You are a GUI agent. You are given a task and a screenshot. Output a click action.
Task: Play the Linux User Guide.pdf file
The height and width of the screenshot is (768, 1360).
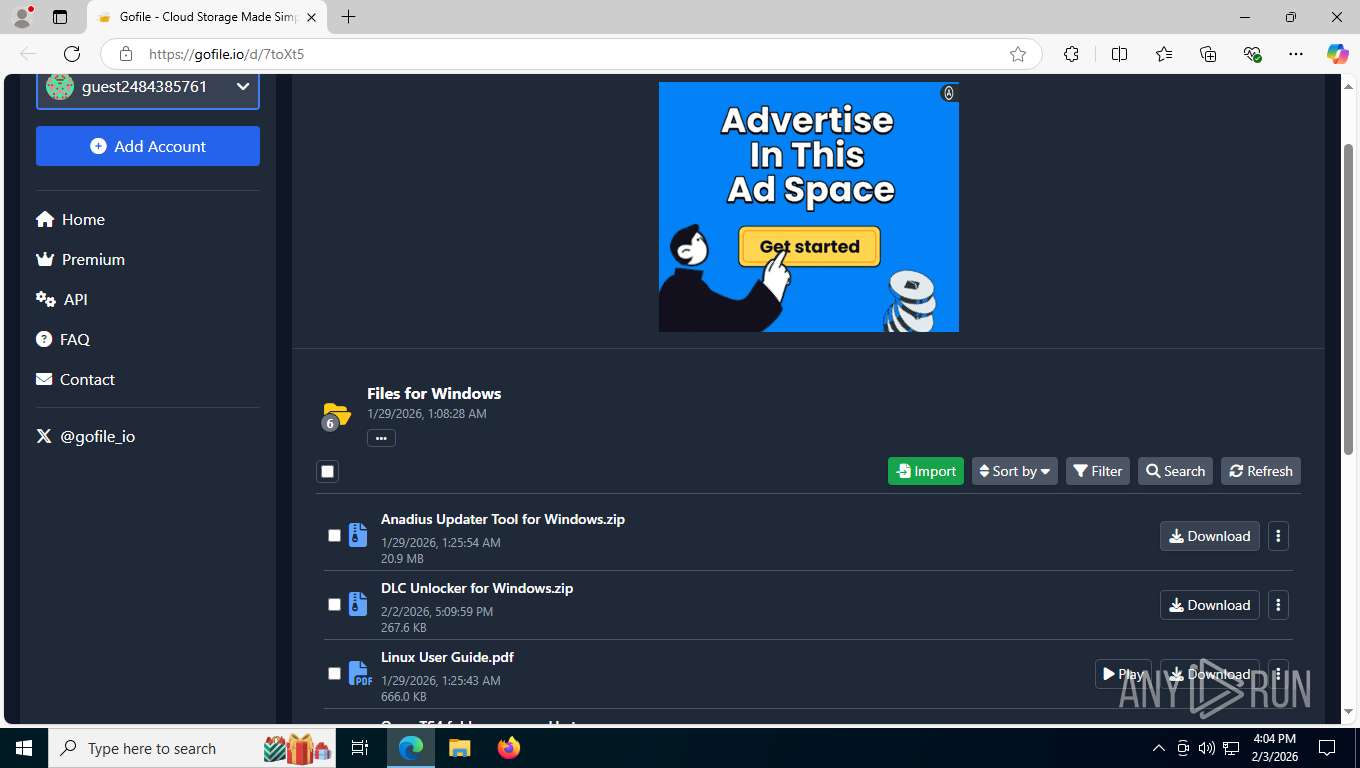pos(1123,674)
